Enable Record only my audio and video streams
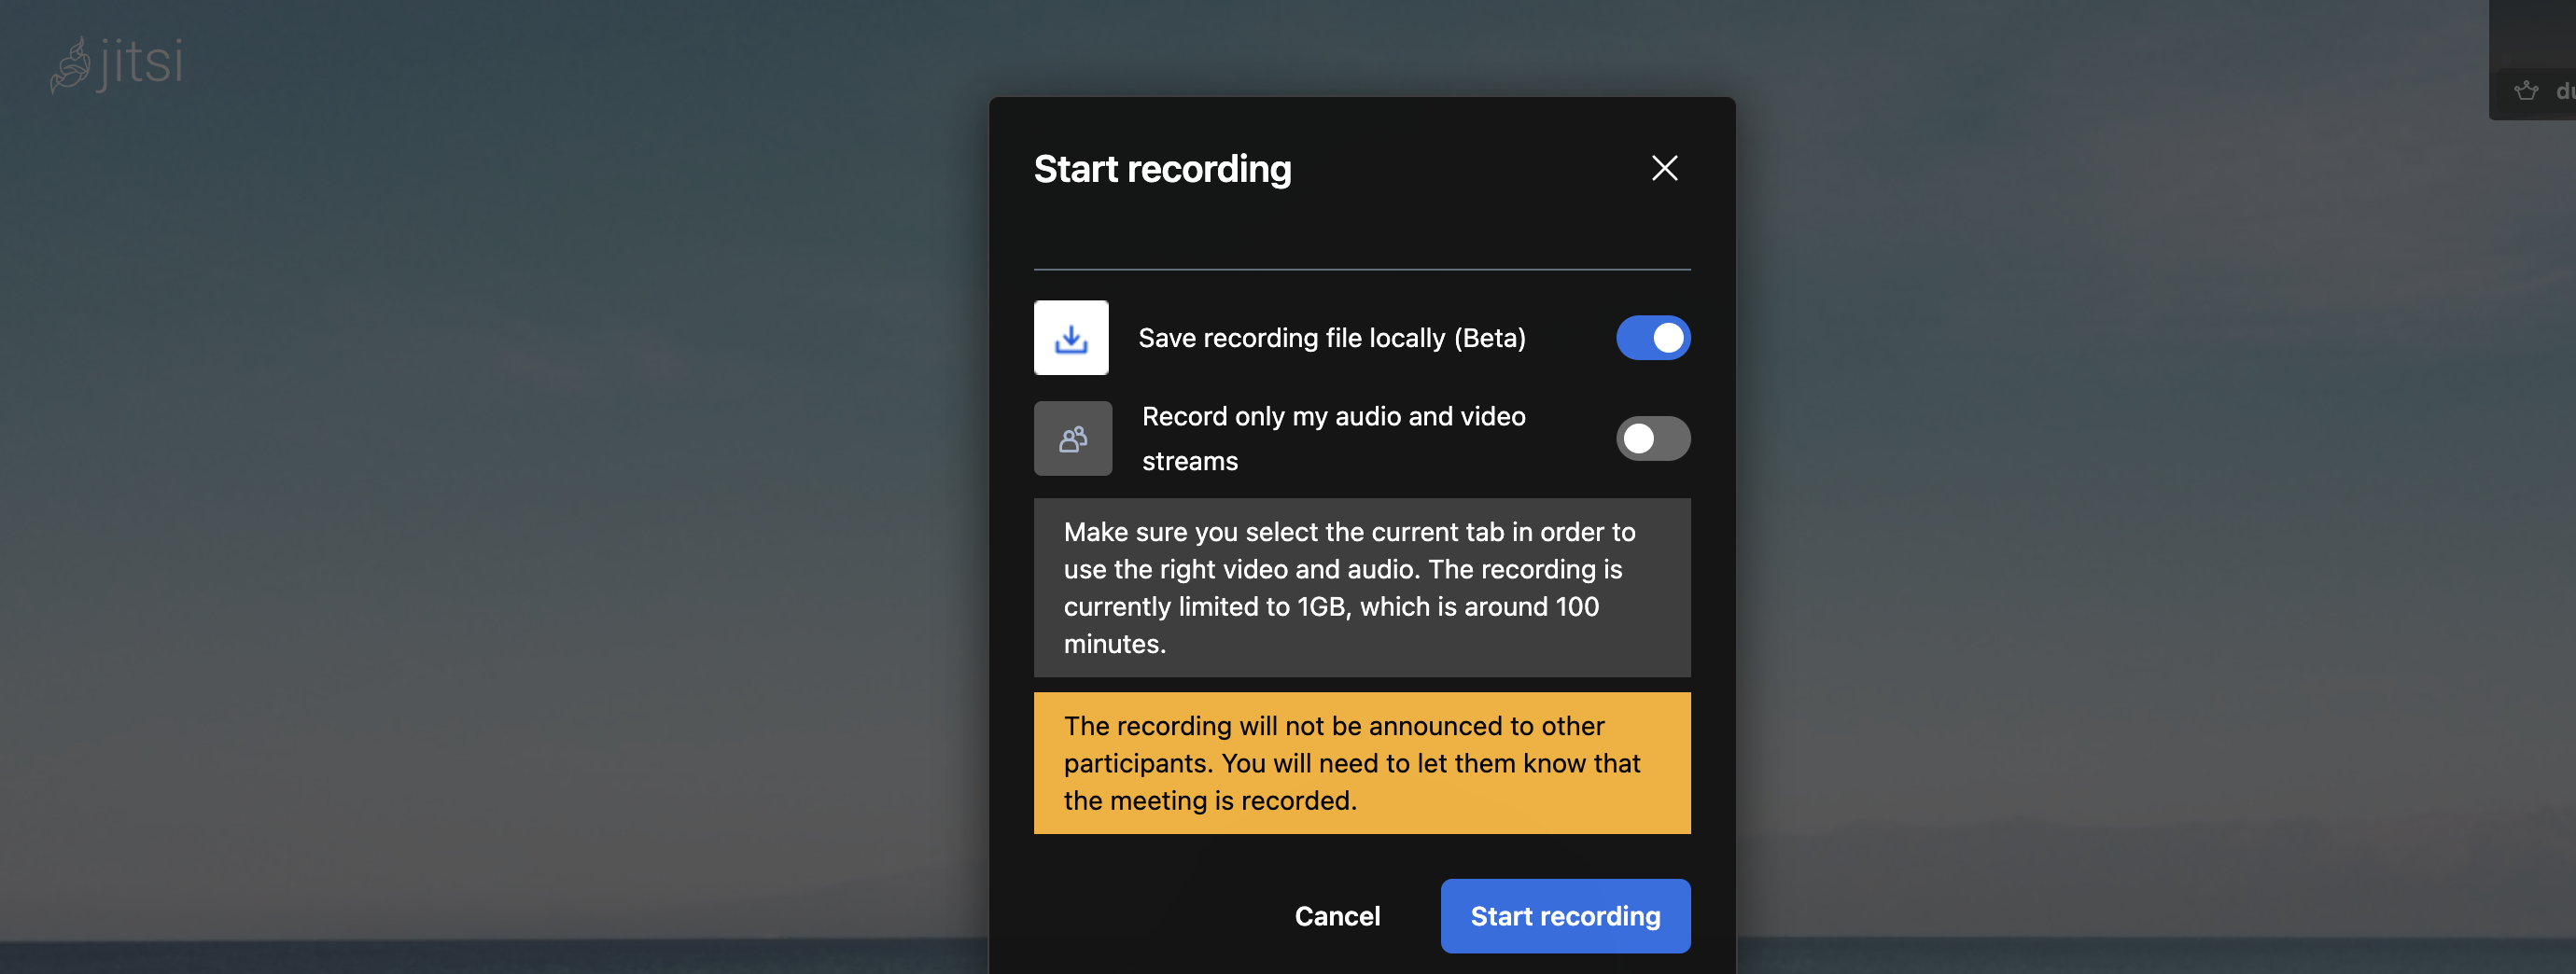Screen dimensions: 2576x974 [1653, 438]
